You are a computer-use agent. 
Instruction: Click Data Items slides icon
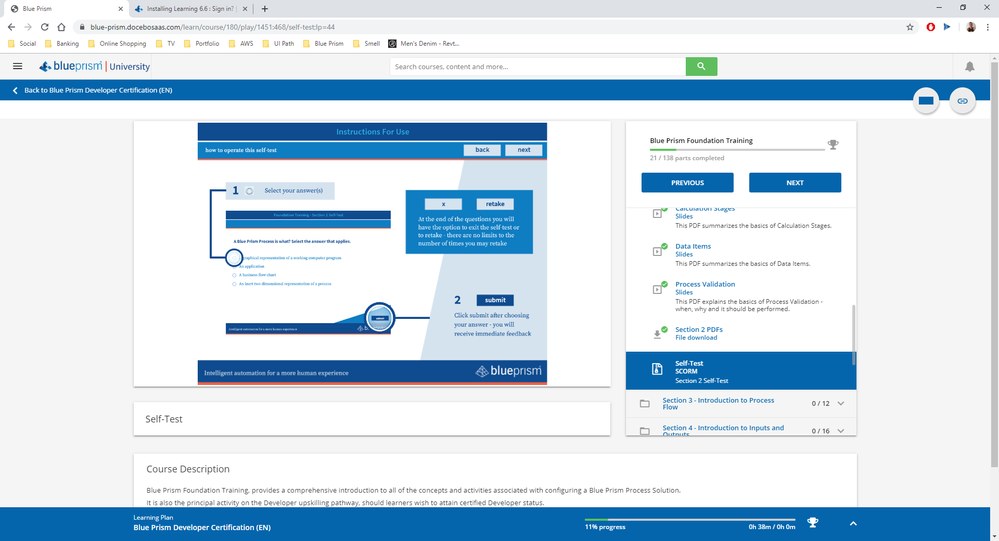[x=658, y=251]
